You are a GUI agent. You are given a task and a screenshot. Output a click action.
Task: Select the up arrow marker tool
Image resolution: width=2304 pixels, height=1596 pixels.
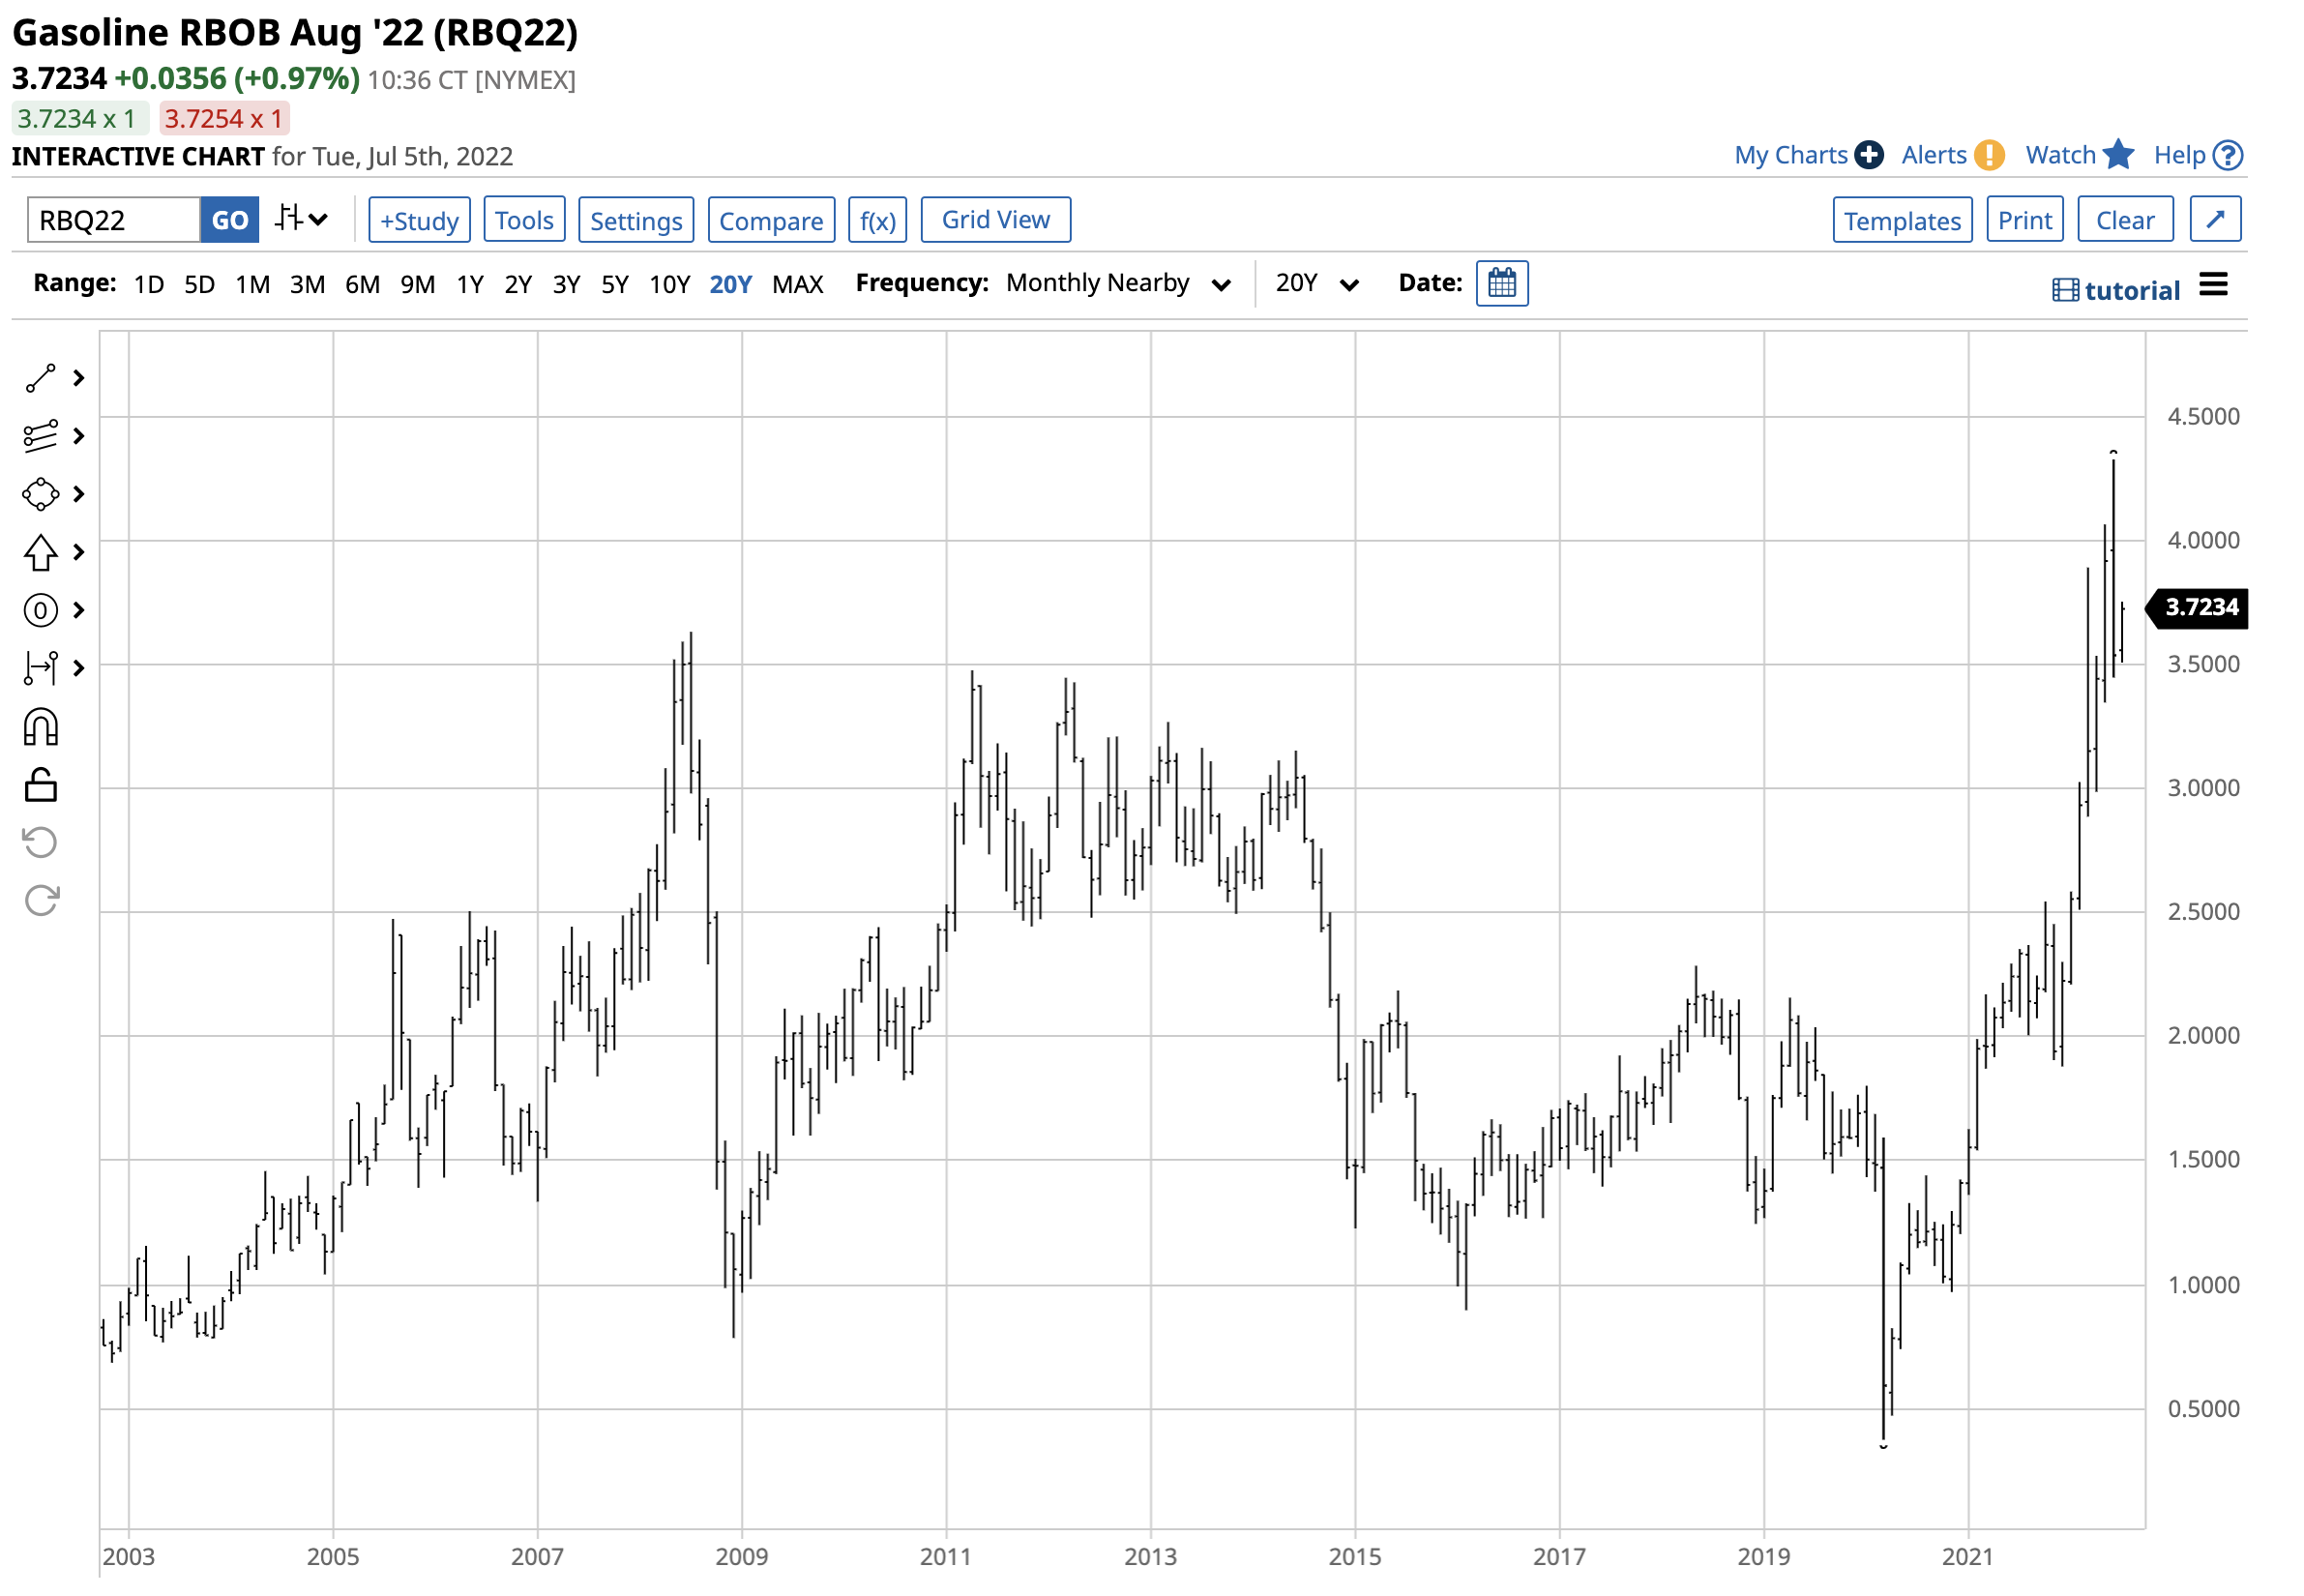(41, 553)
